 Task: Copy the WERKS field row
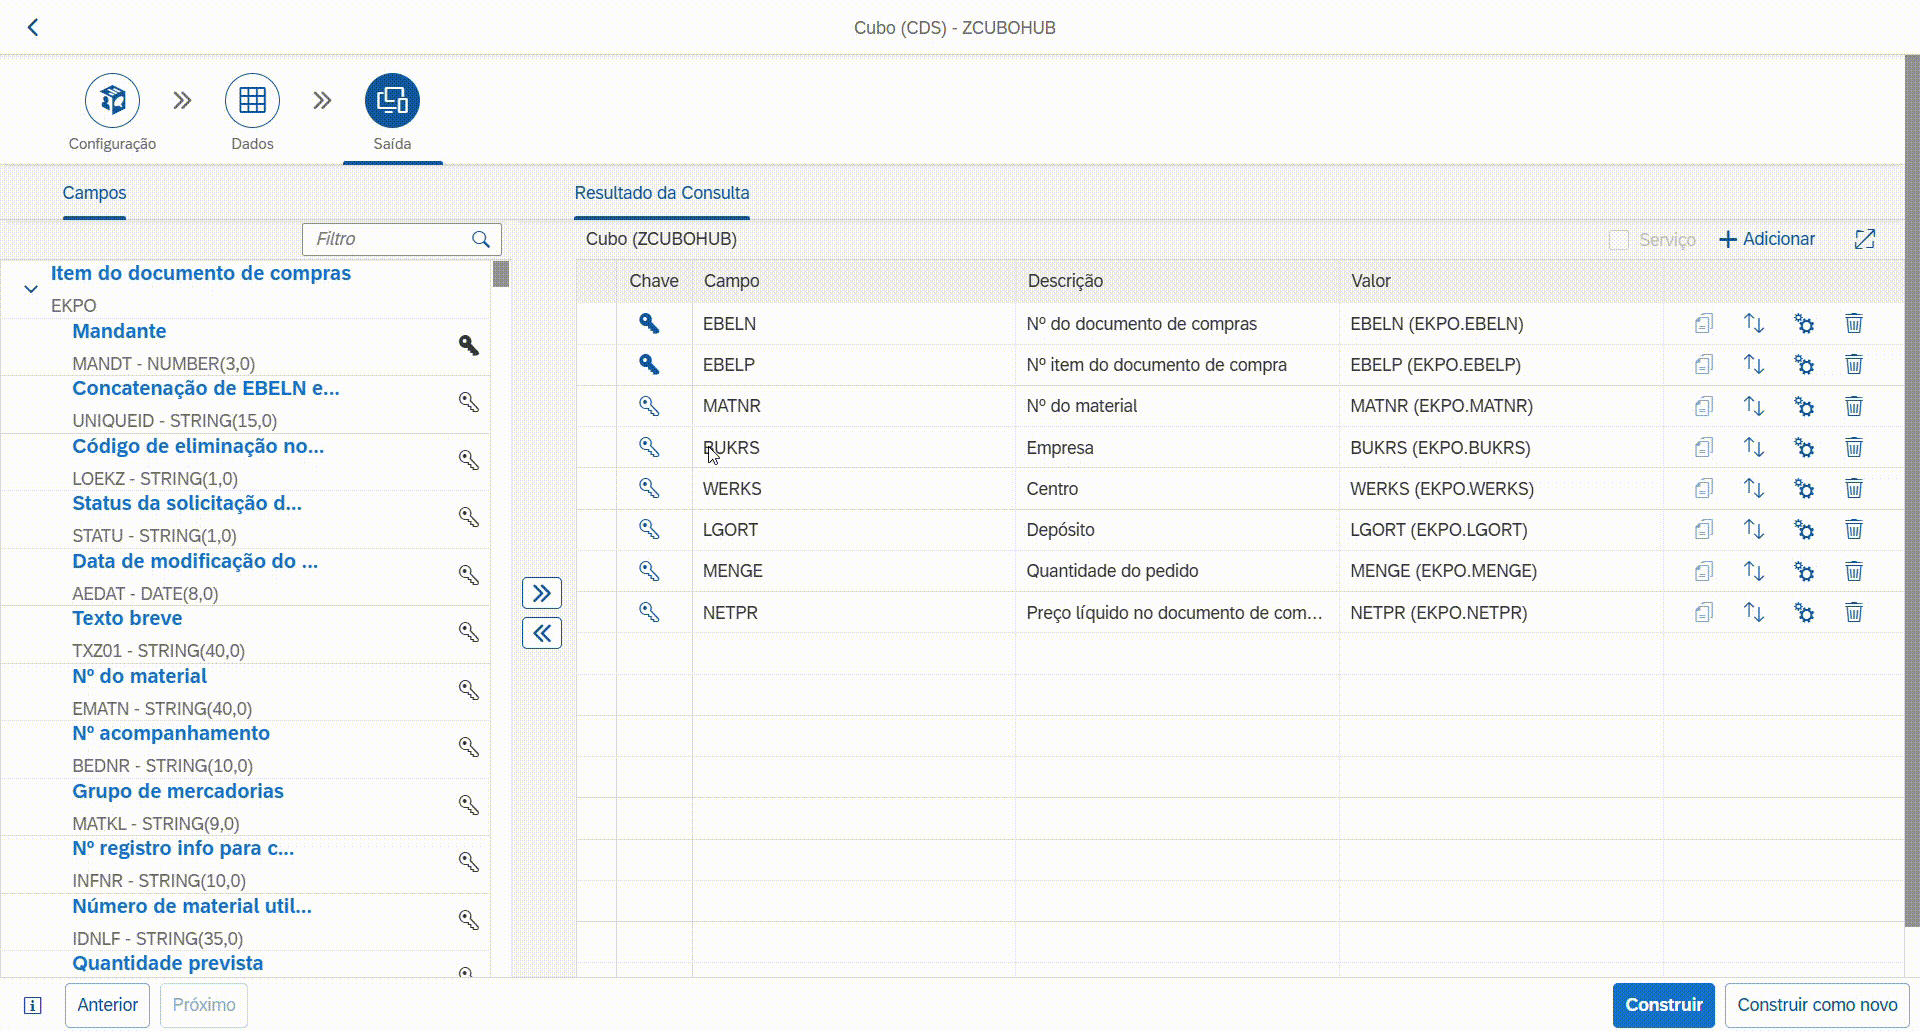click(x=1703, y=489)
